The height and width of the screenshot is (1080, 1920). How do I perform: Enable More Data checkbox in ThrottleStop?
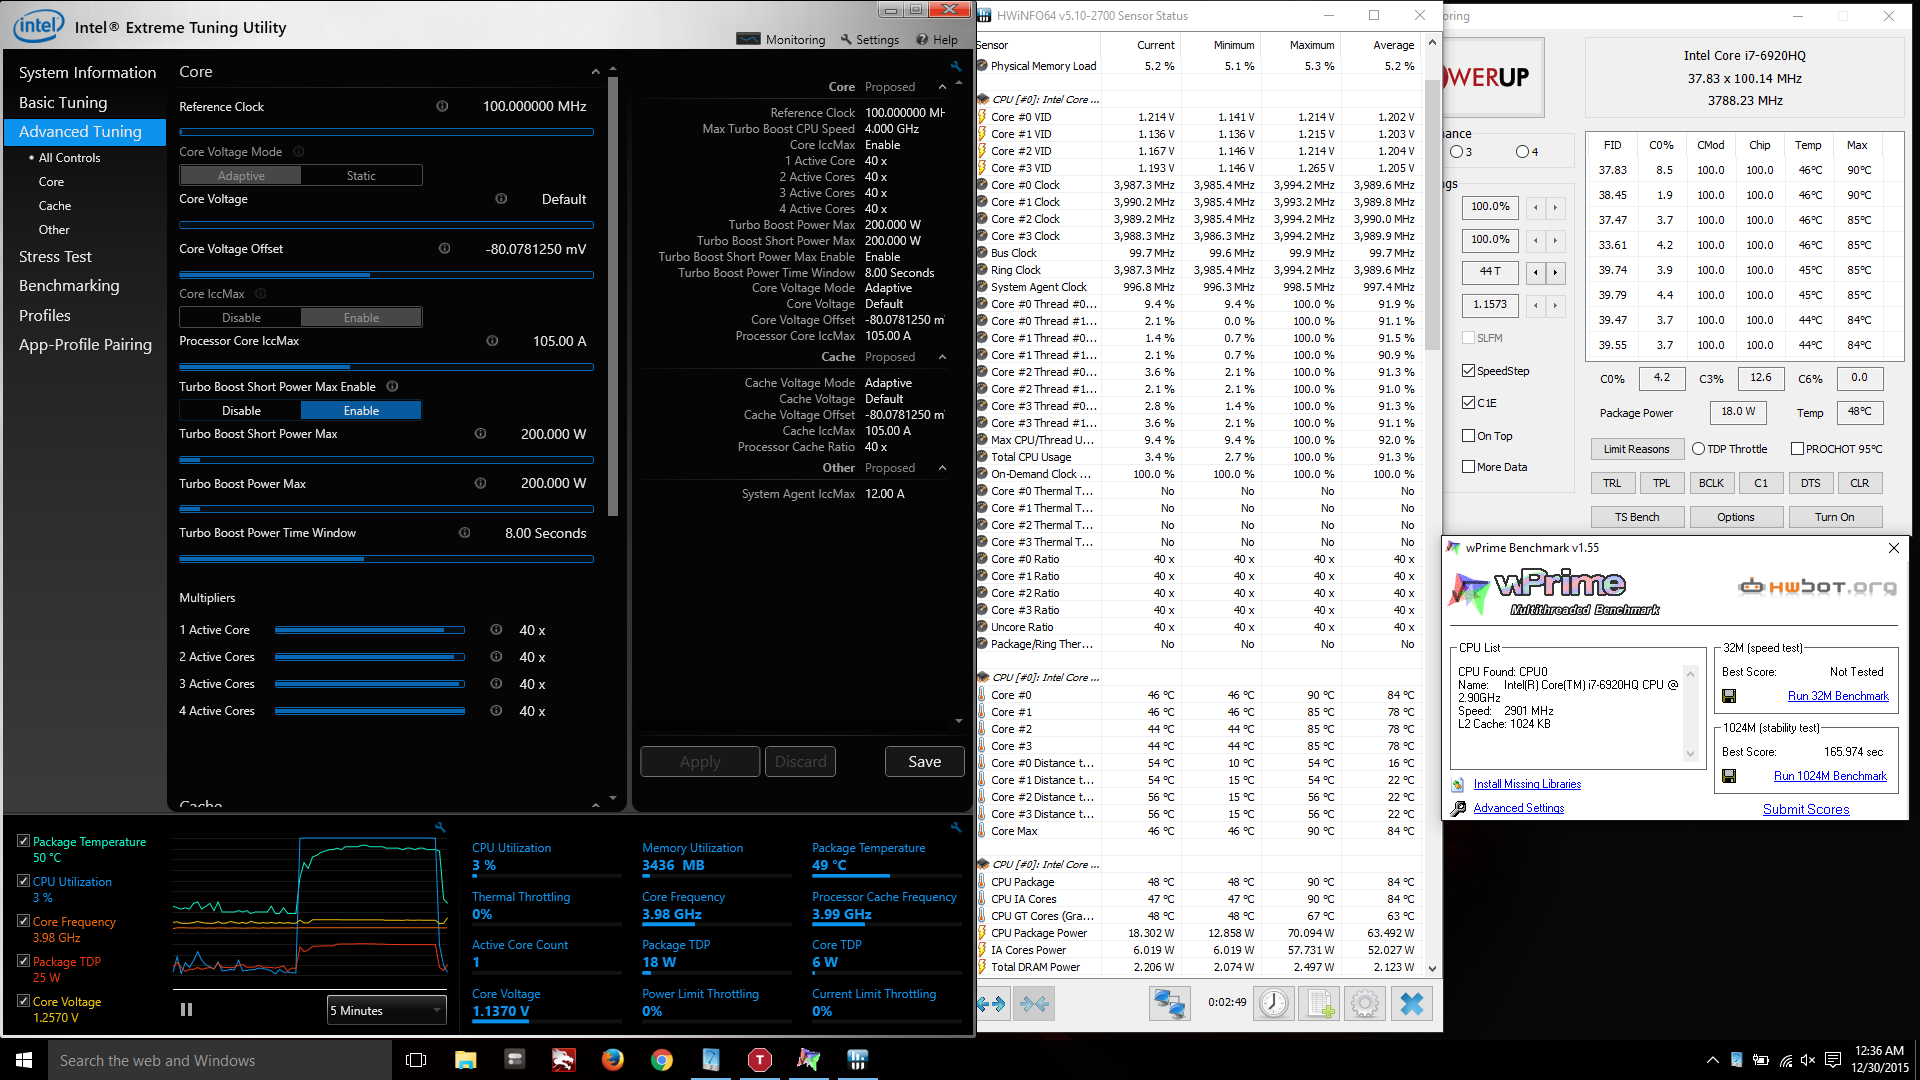pyautogui.click(x=1469, y=467)
